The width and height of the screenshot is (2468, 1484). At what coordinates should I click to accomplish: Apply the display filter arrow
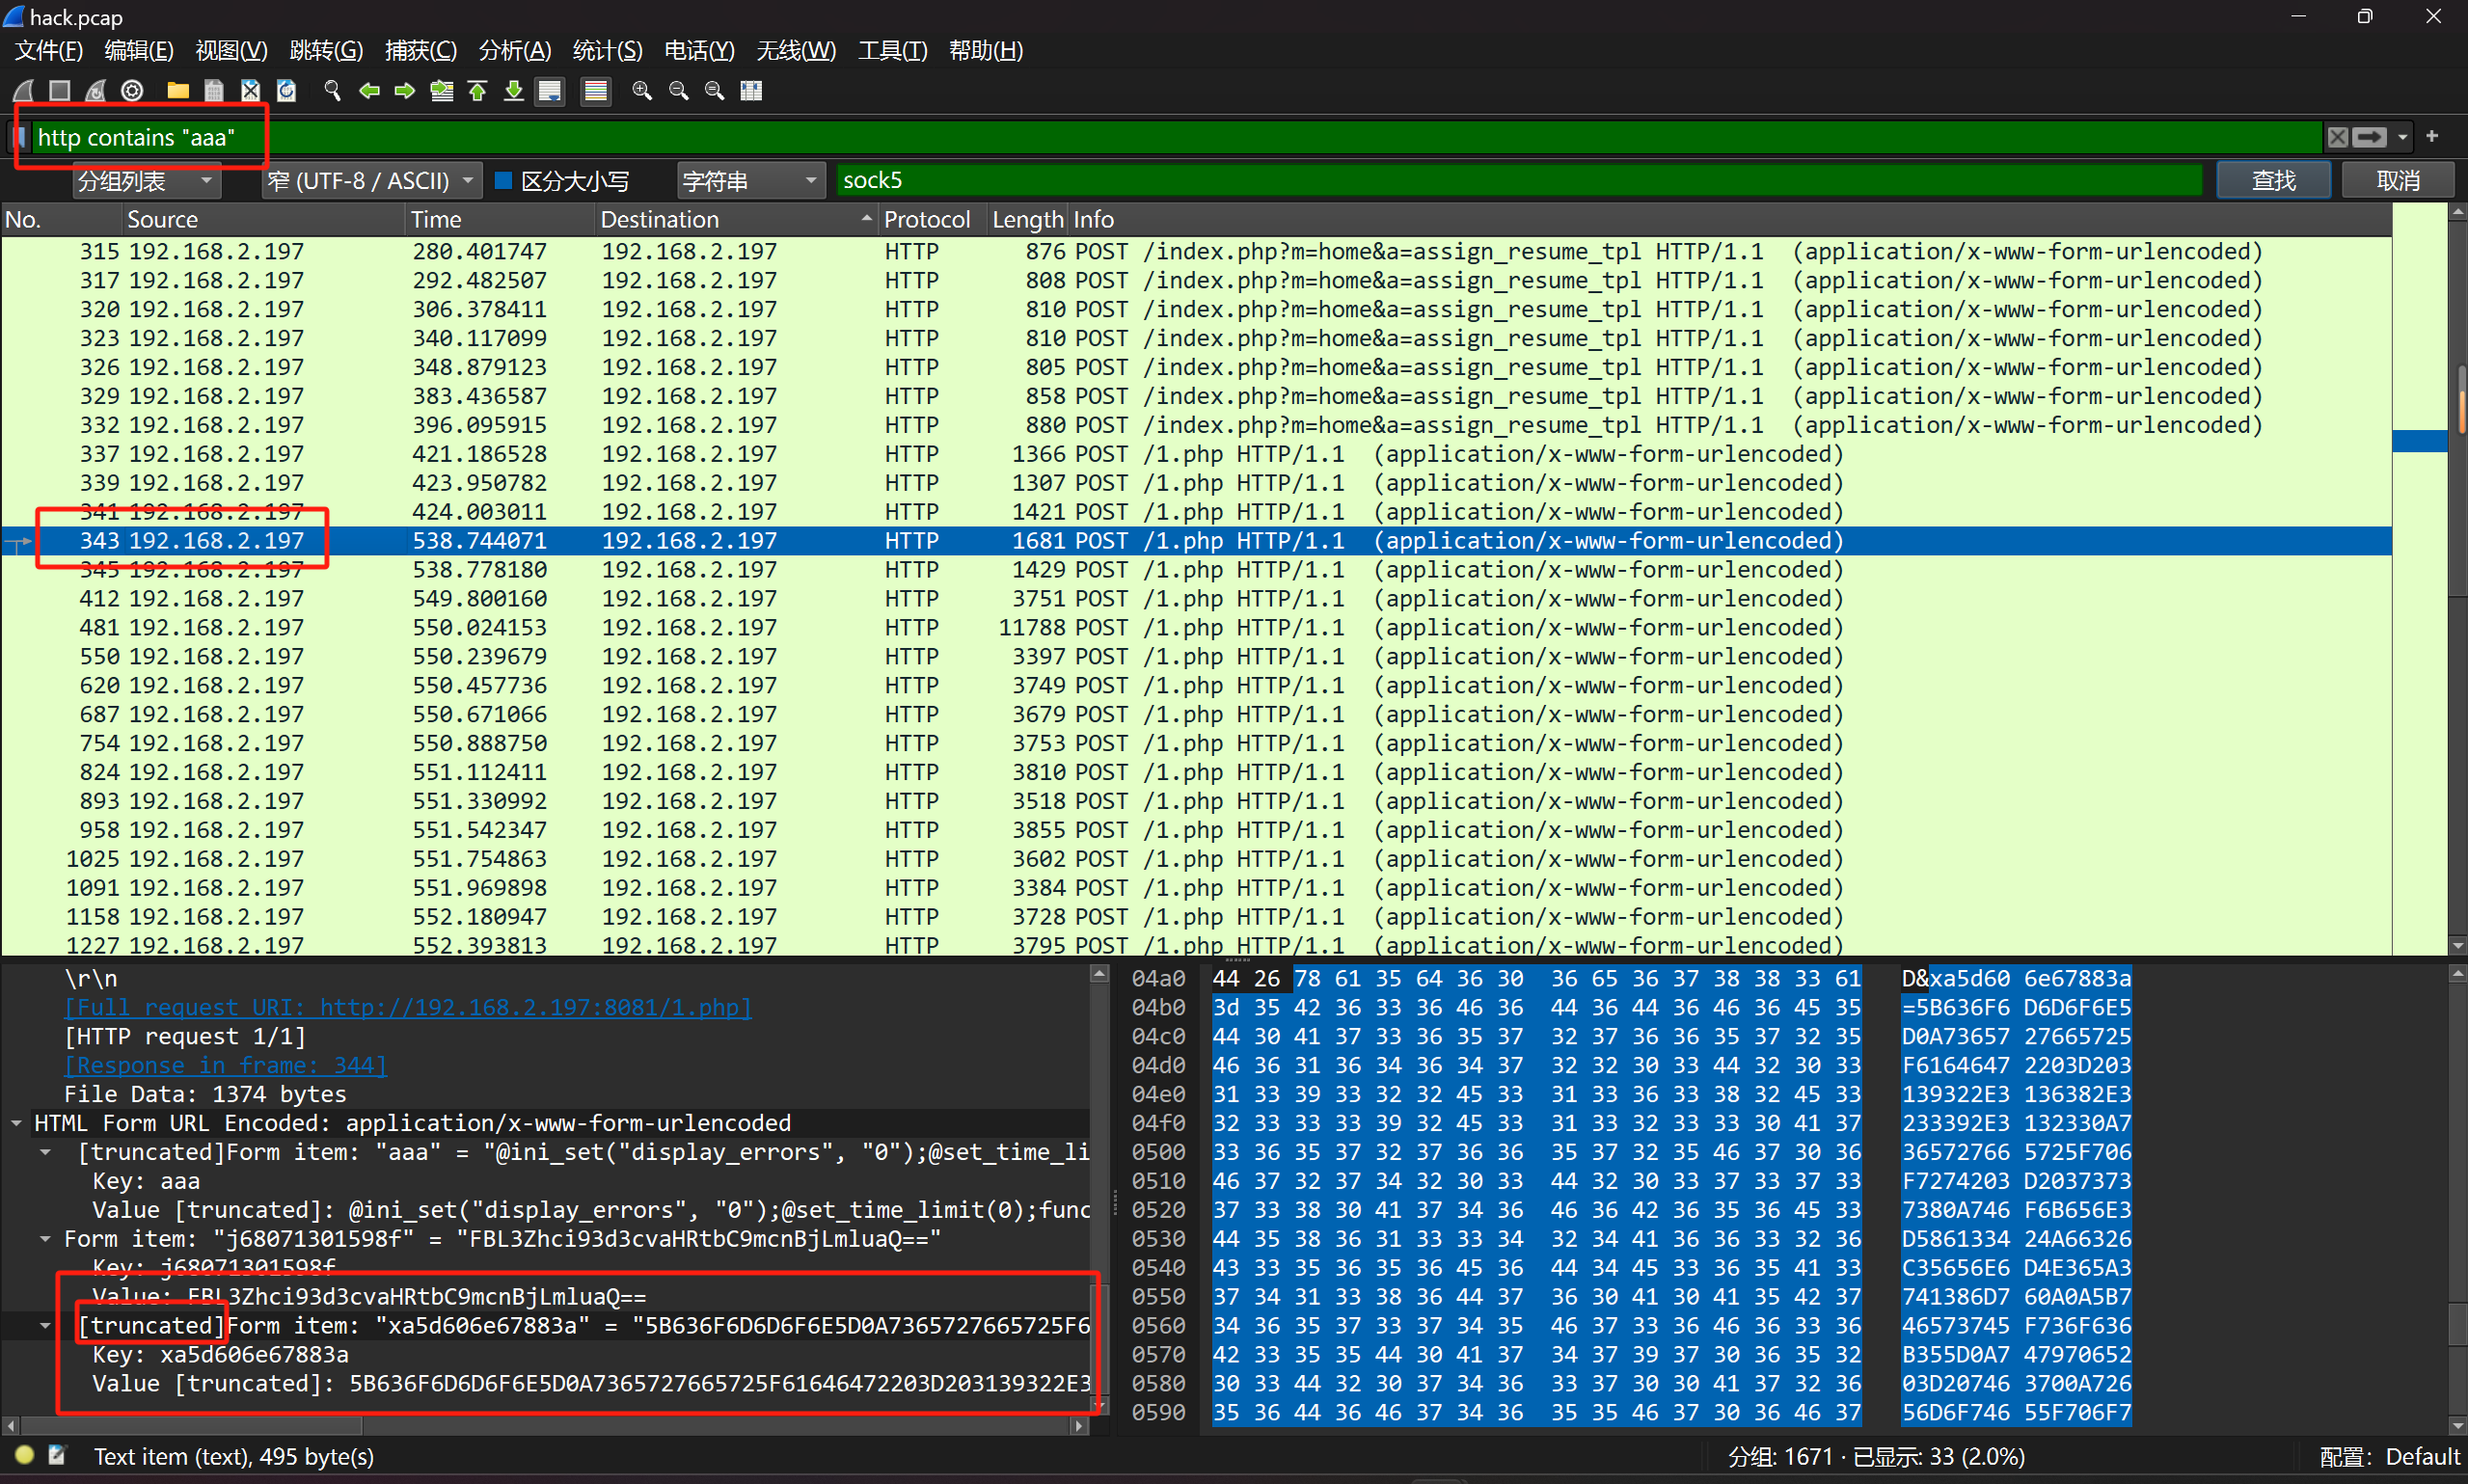[2369, 137]
